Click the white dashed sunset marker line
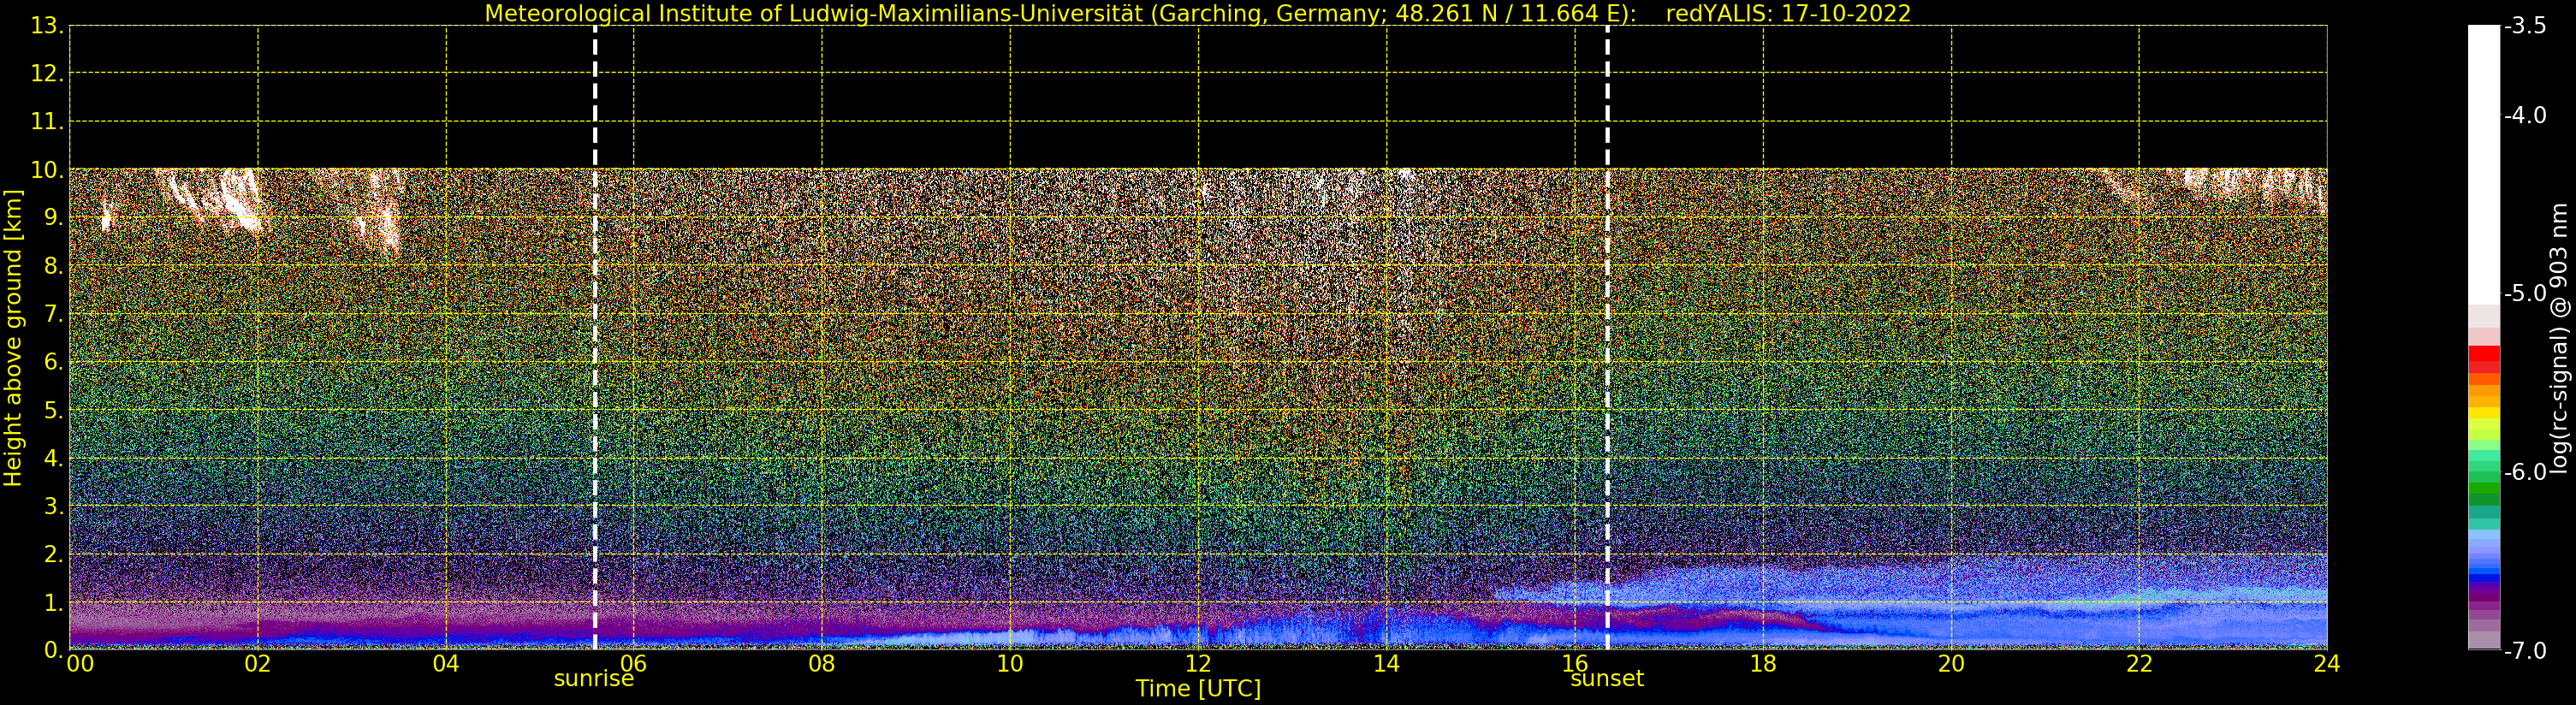This screenshot has height=705, width=2576. (1608, 338)
